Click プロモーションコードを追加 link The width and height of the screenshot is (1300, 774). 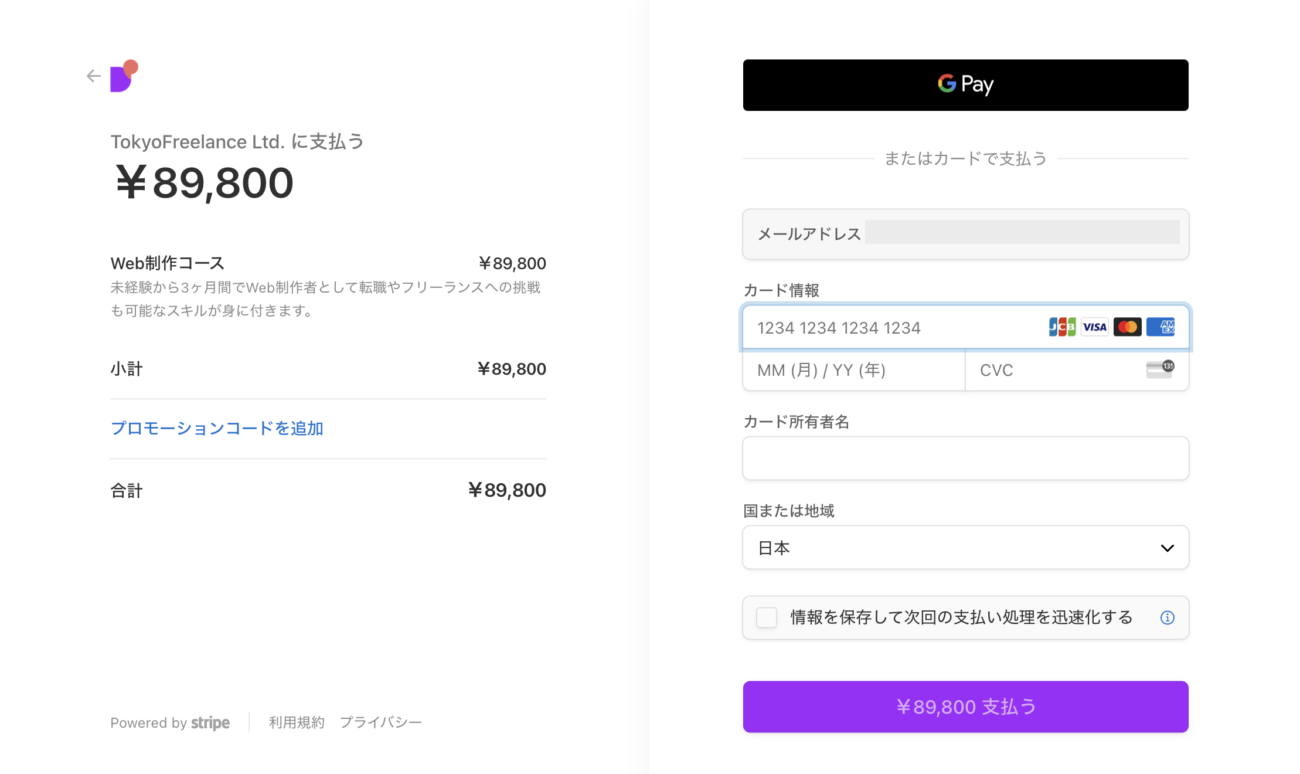coord(217,428)
